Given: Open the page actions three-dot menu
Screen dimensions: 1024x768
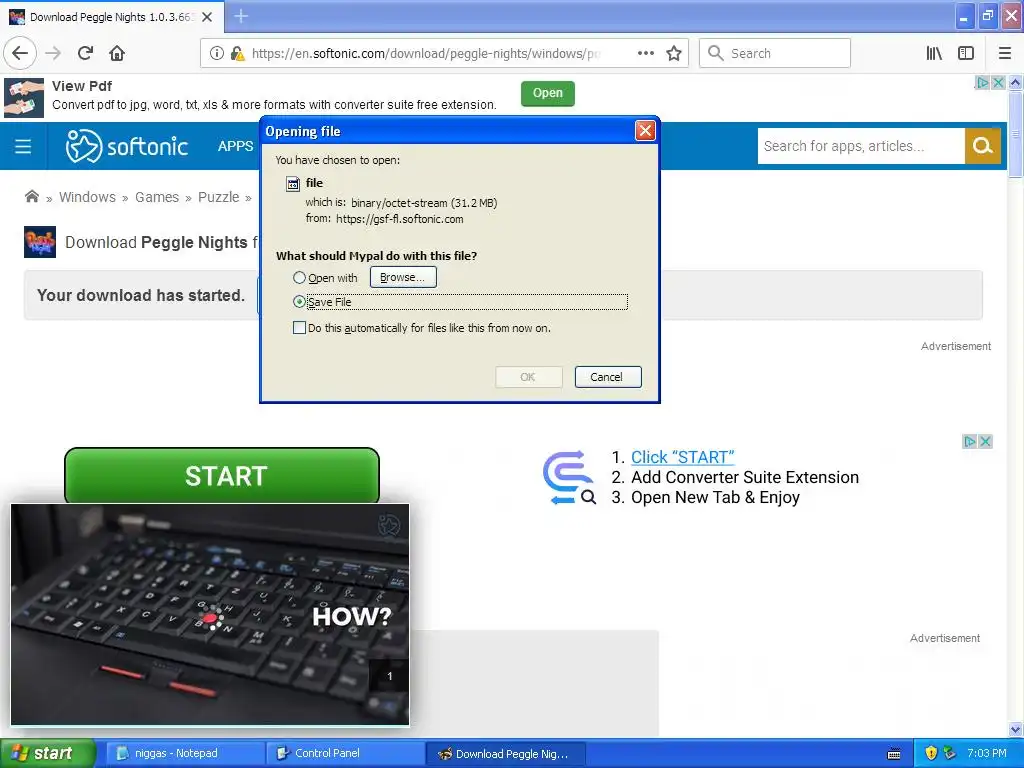Looking at the screenshot, I should [x=646, y=54].
